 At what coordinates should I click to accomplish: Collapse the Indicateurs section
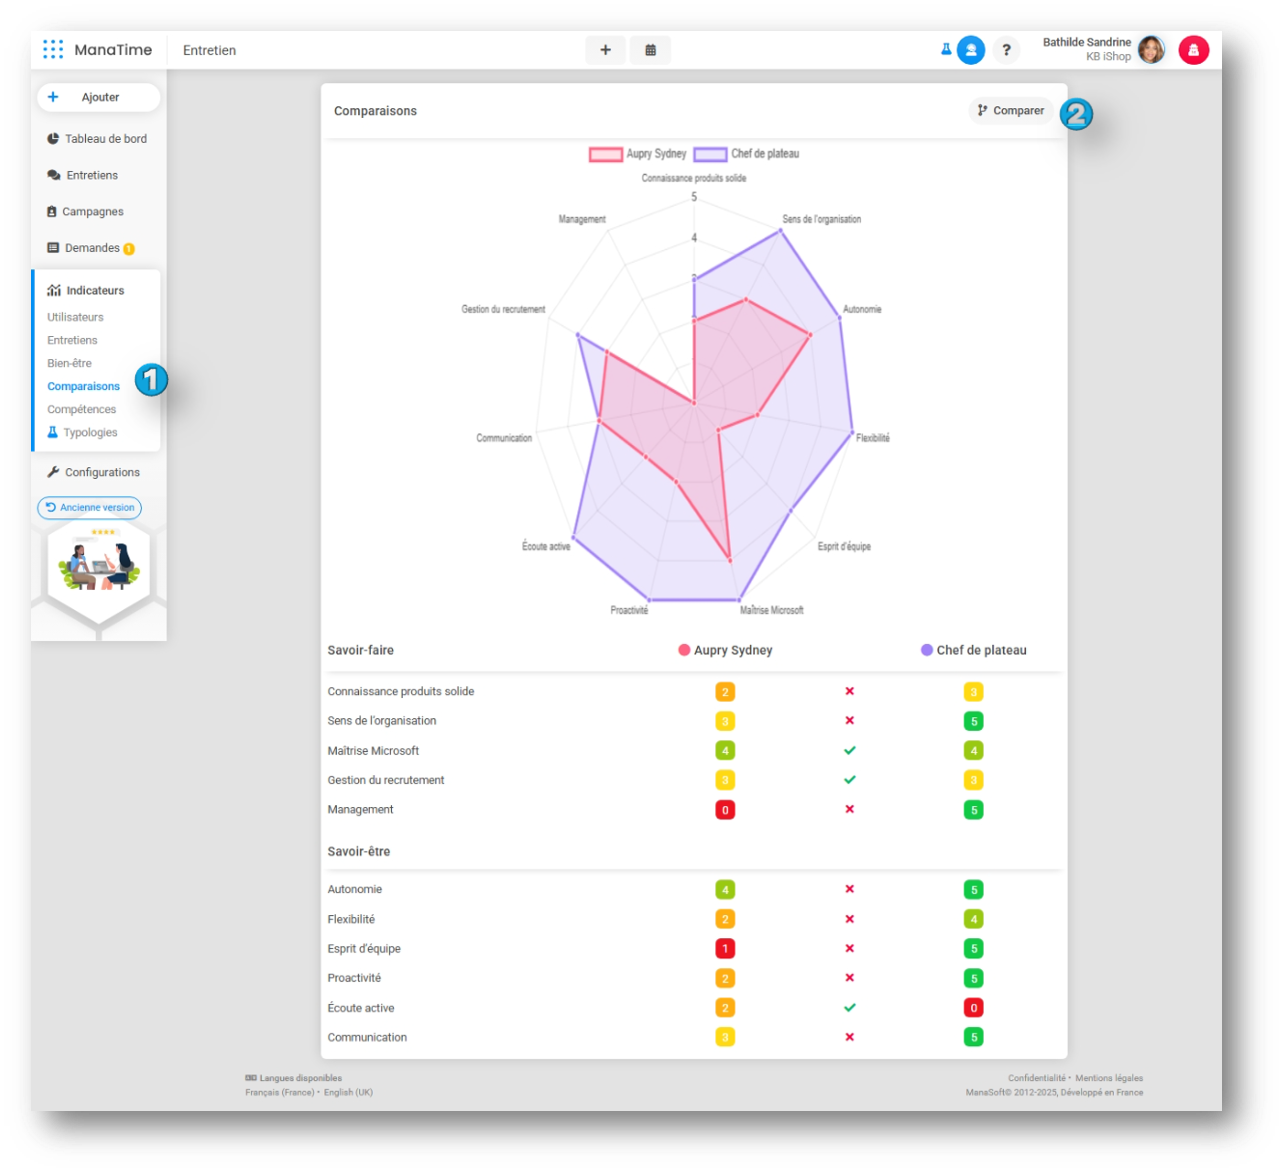[86, 291]
